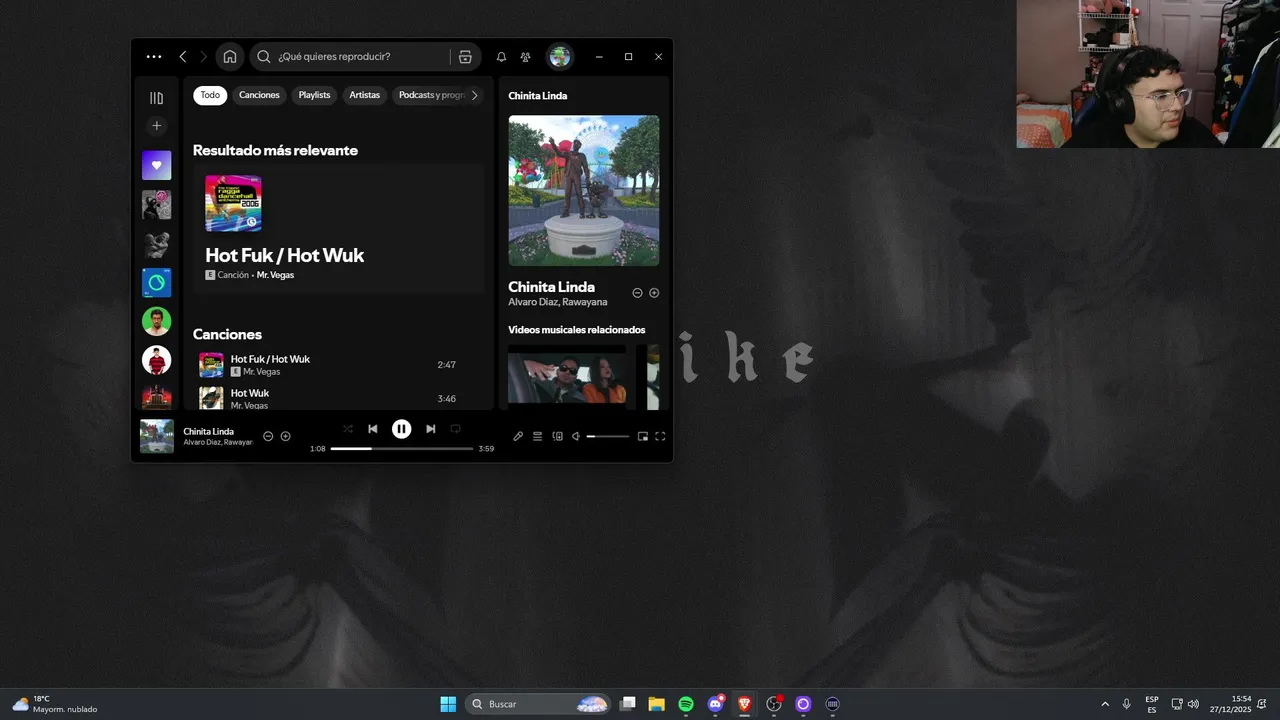This screenshot has height=720, width=1280.
Task: Open connect to a device icon
Action: click(x=558, y=436)
